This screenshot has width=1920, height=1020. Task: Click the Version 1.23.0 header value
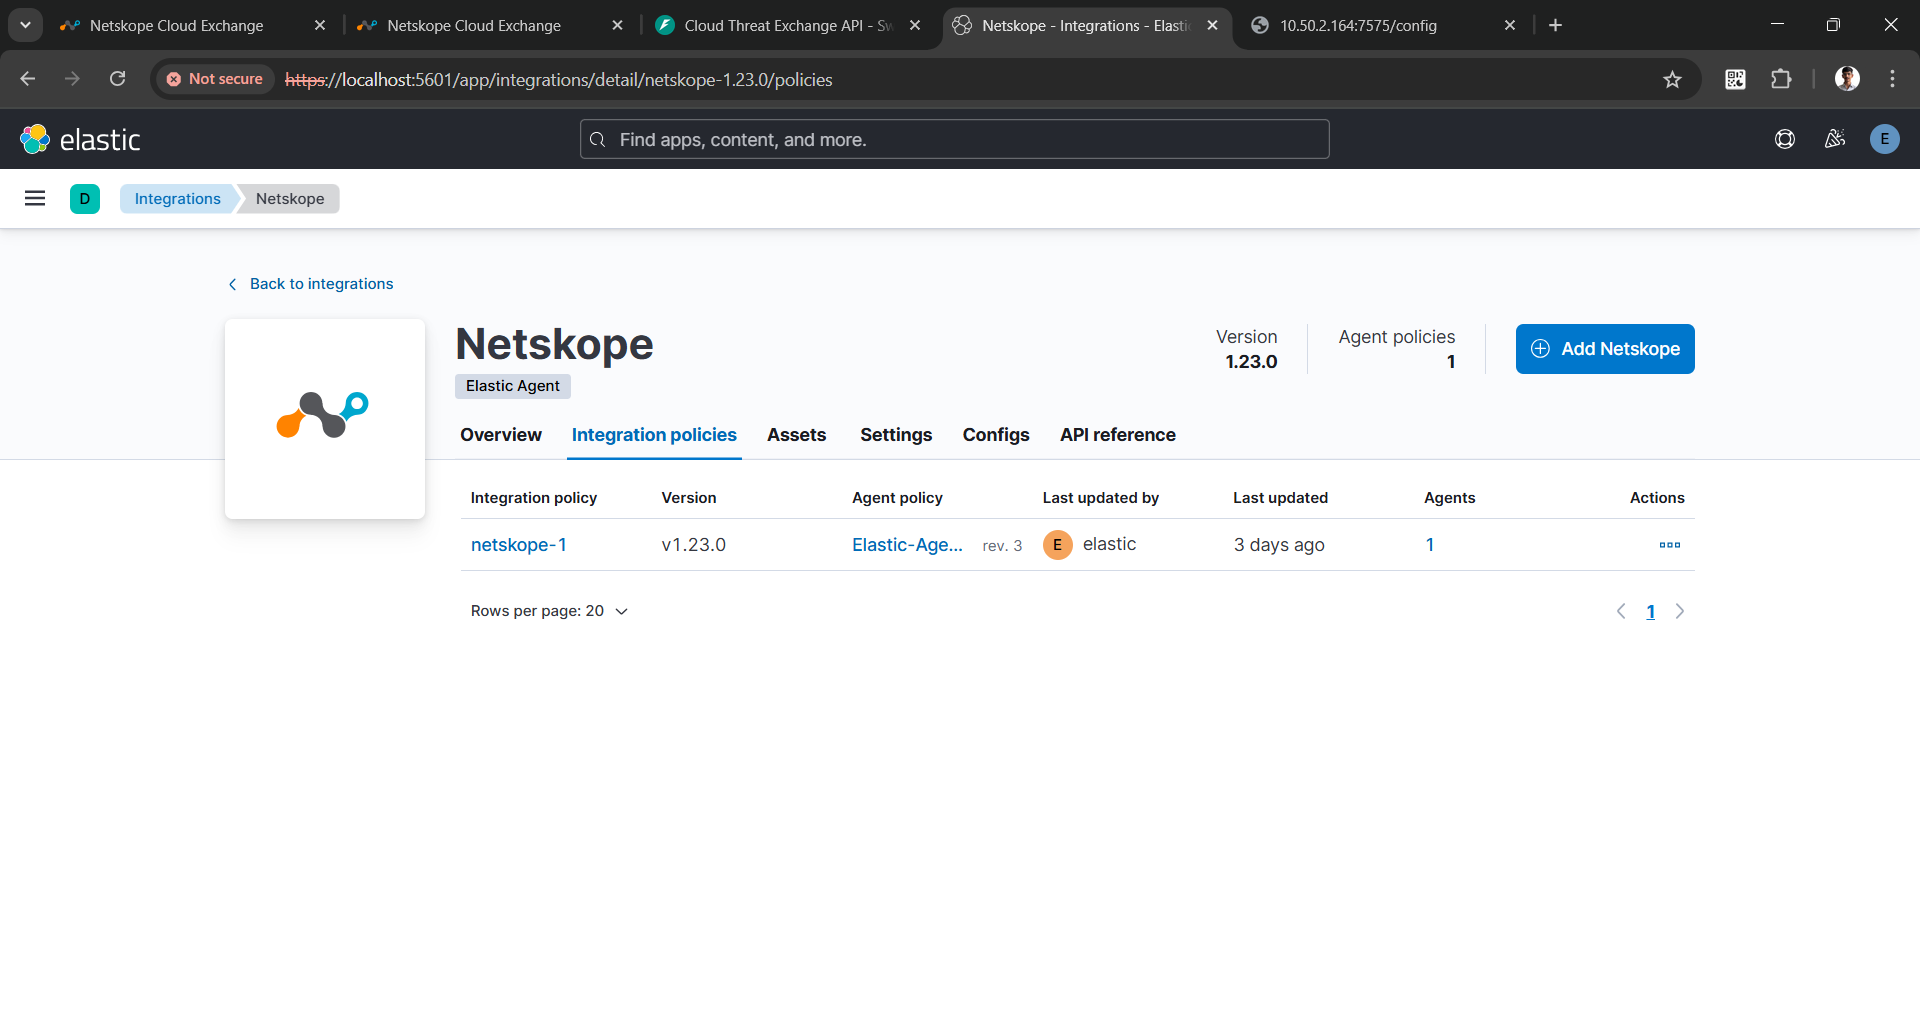coord(1251,362)
